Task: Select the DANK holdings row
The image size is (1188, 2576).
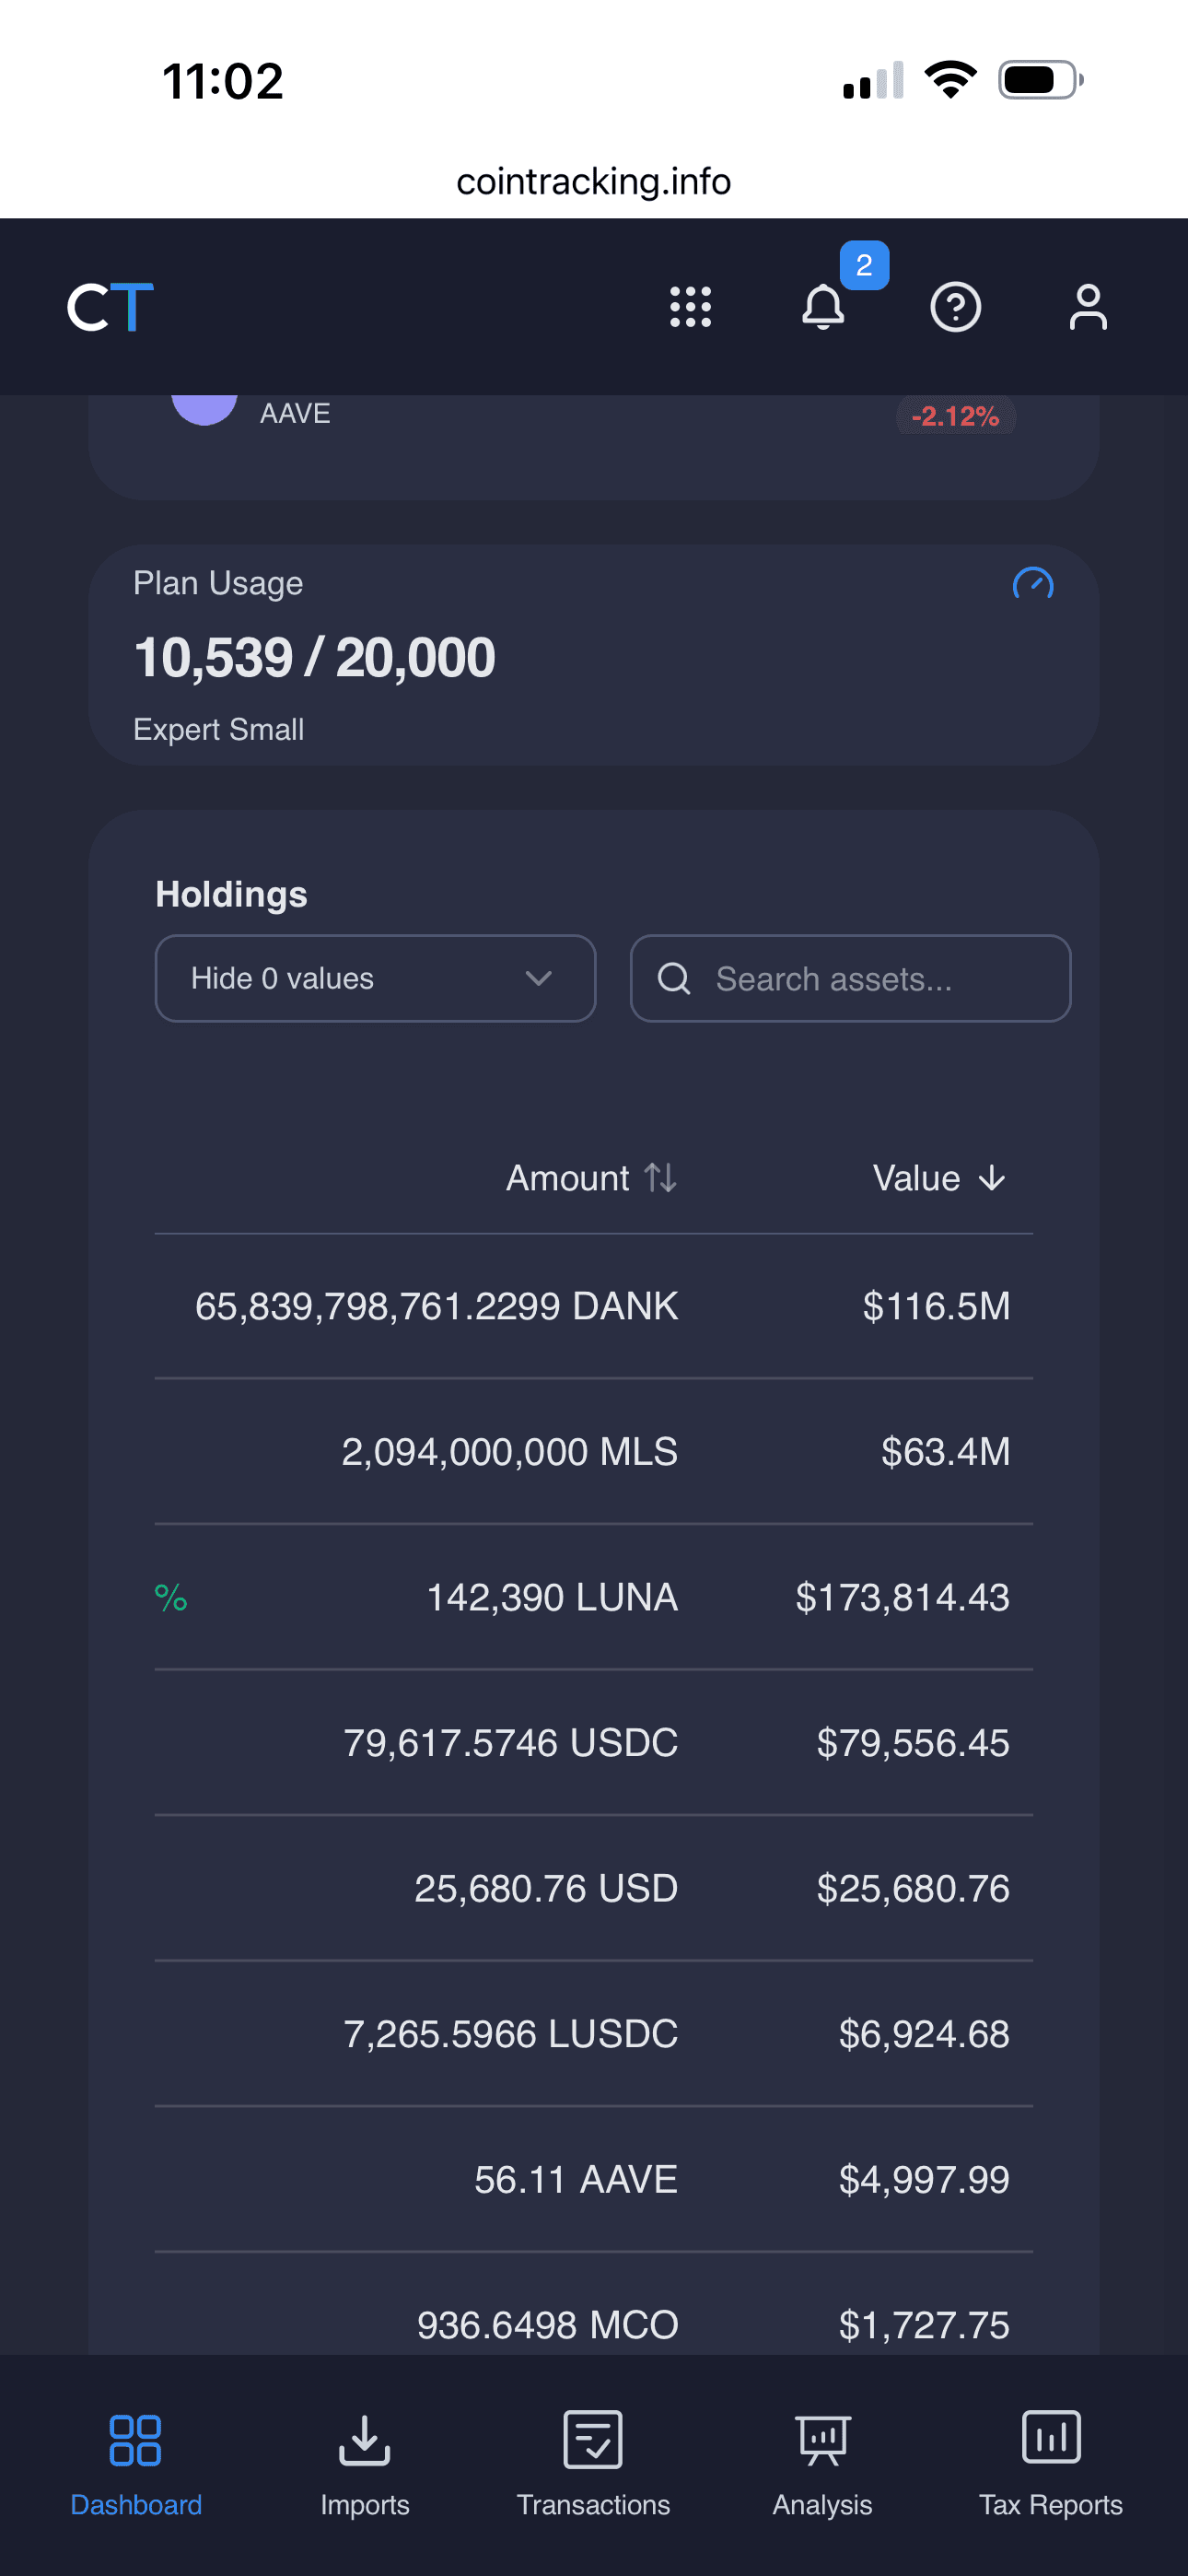Action: coord(594,1306)
